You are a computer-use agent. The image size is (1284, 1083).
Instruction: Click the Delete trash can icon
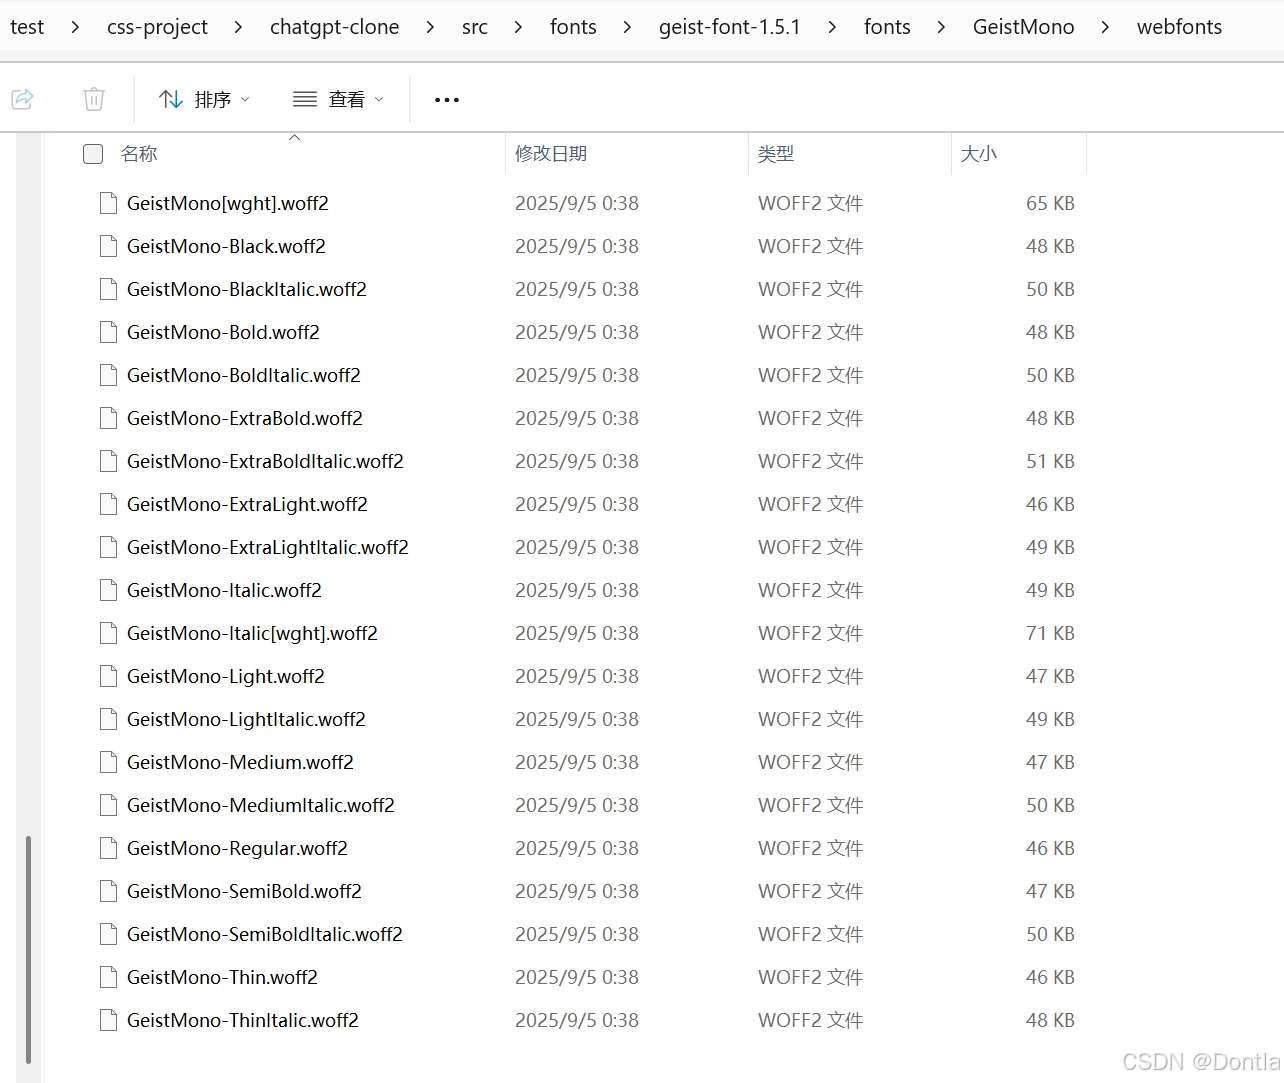pyautogui.click(x=94, y=99)
